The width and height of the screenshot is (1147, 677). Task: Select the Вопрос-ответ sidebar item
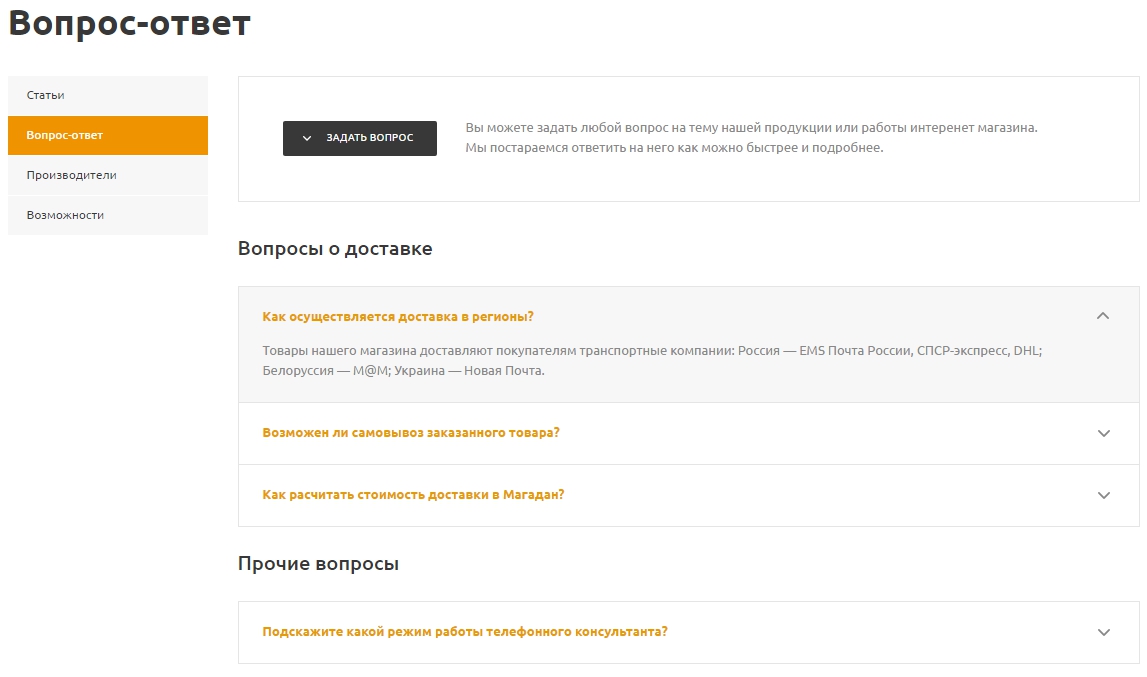[x=108, y=135]
